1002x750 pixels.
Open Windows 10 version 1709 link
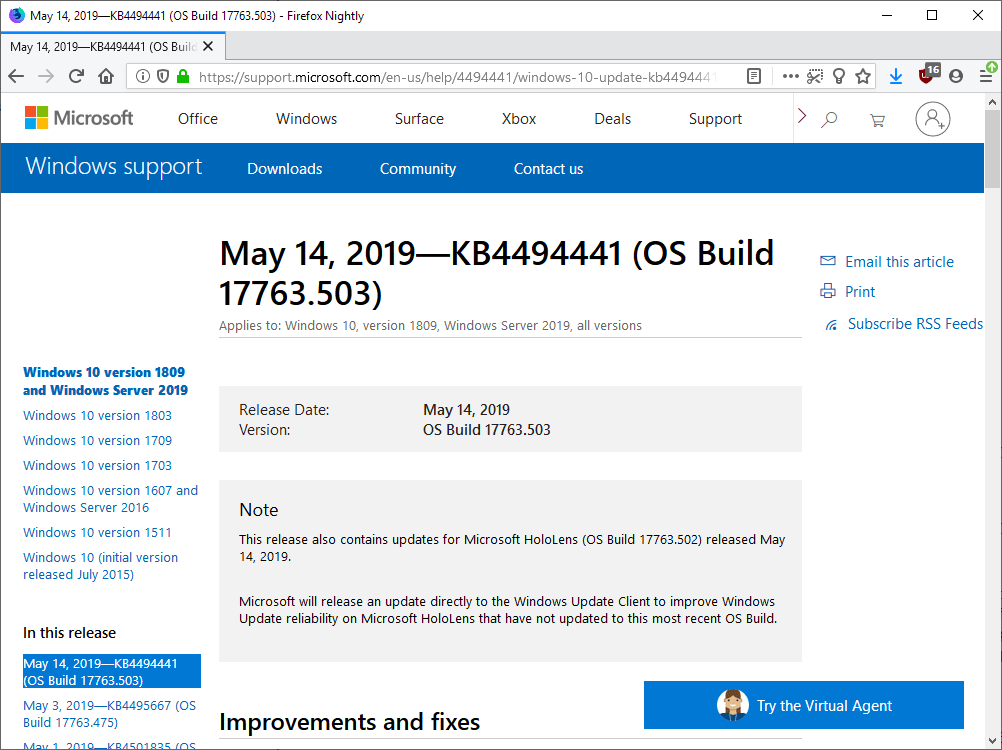click(97, 440)
